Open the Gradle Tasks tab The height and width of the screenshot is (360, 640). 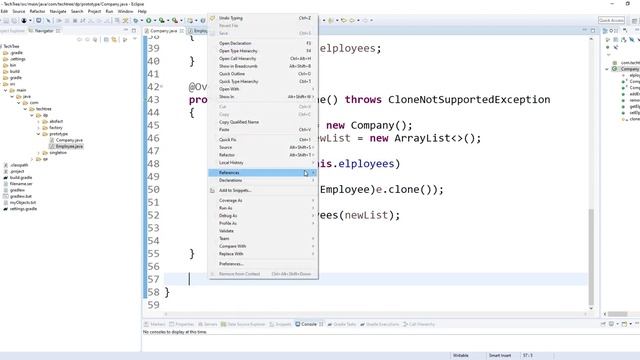[x=342, y=324]
